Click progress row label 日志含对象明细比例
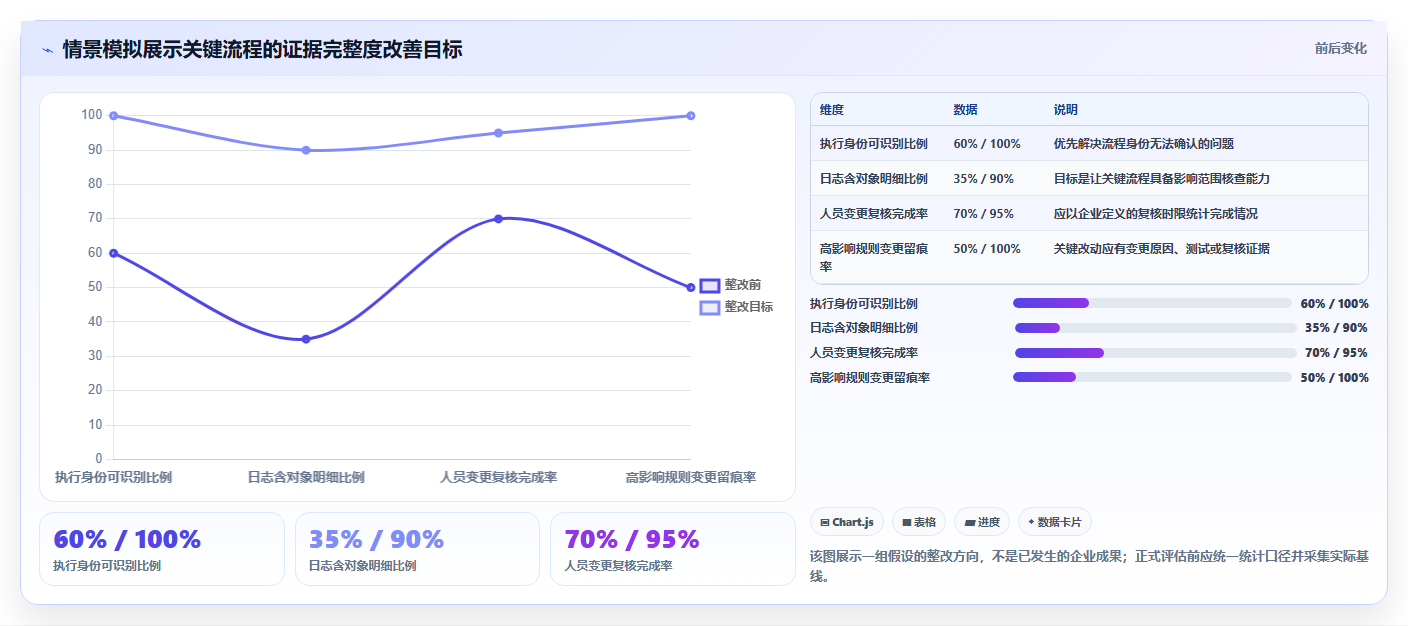The height and width of the screenshot is (626, 1408). (864, 328)
